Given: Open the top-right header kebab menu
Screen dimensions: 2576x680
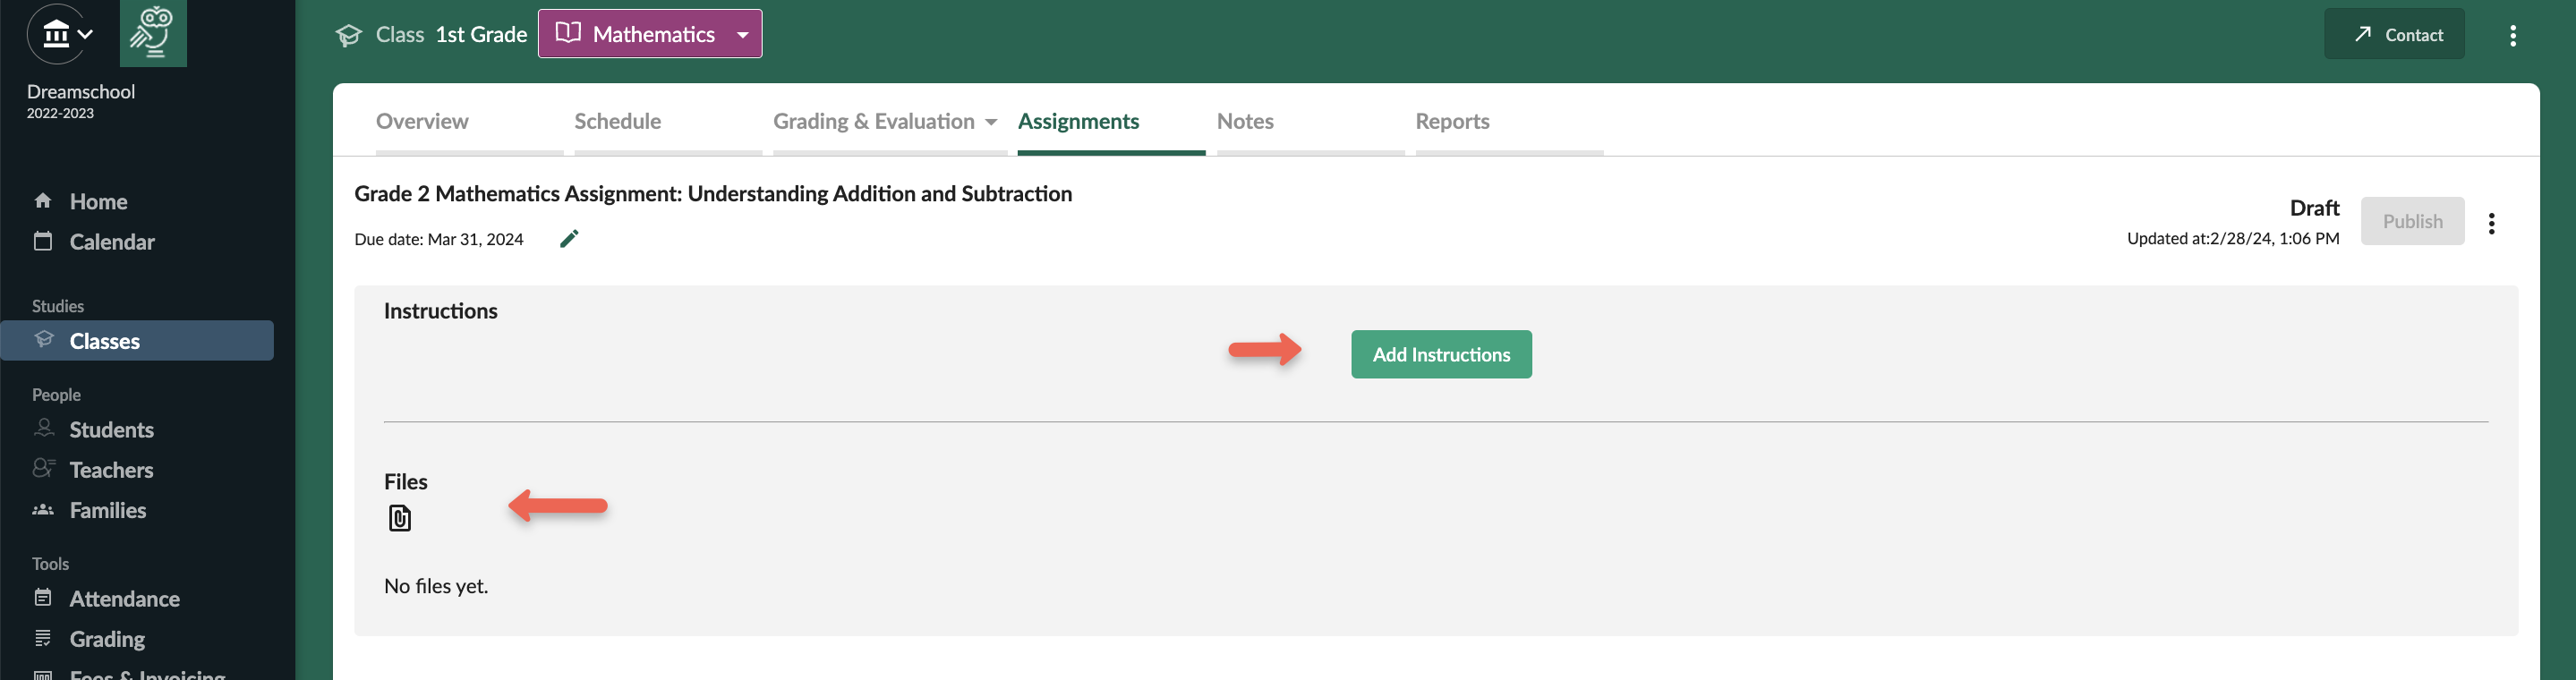Looking at the screenshot, I should (x=2513, y=35).
